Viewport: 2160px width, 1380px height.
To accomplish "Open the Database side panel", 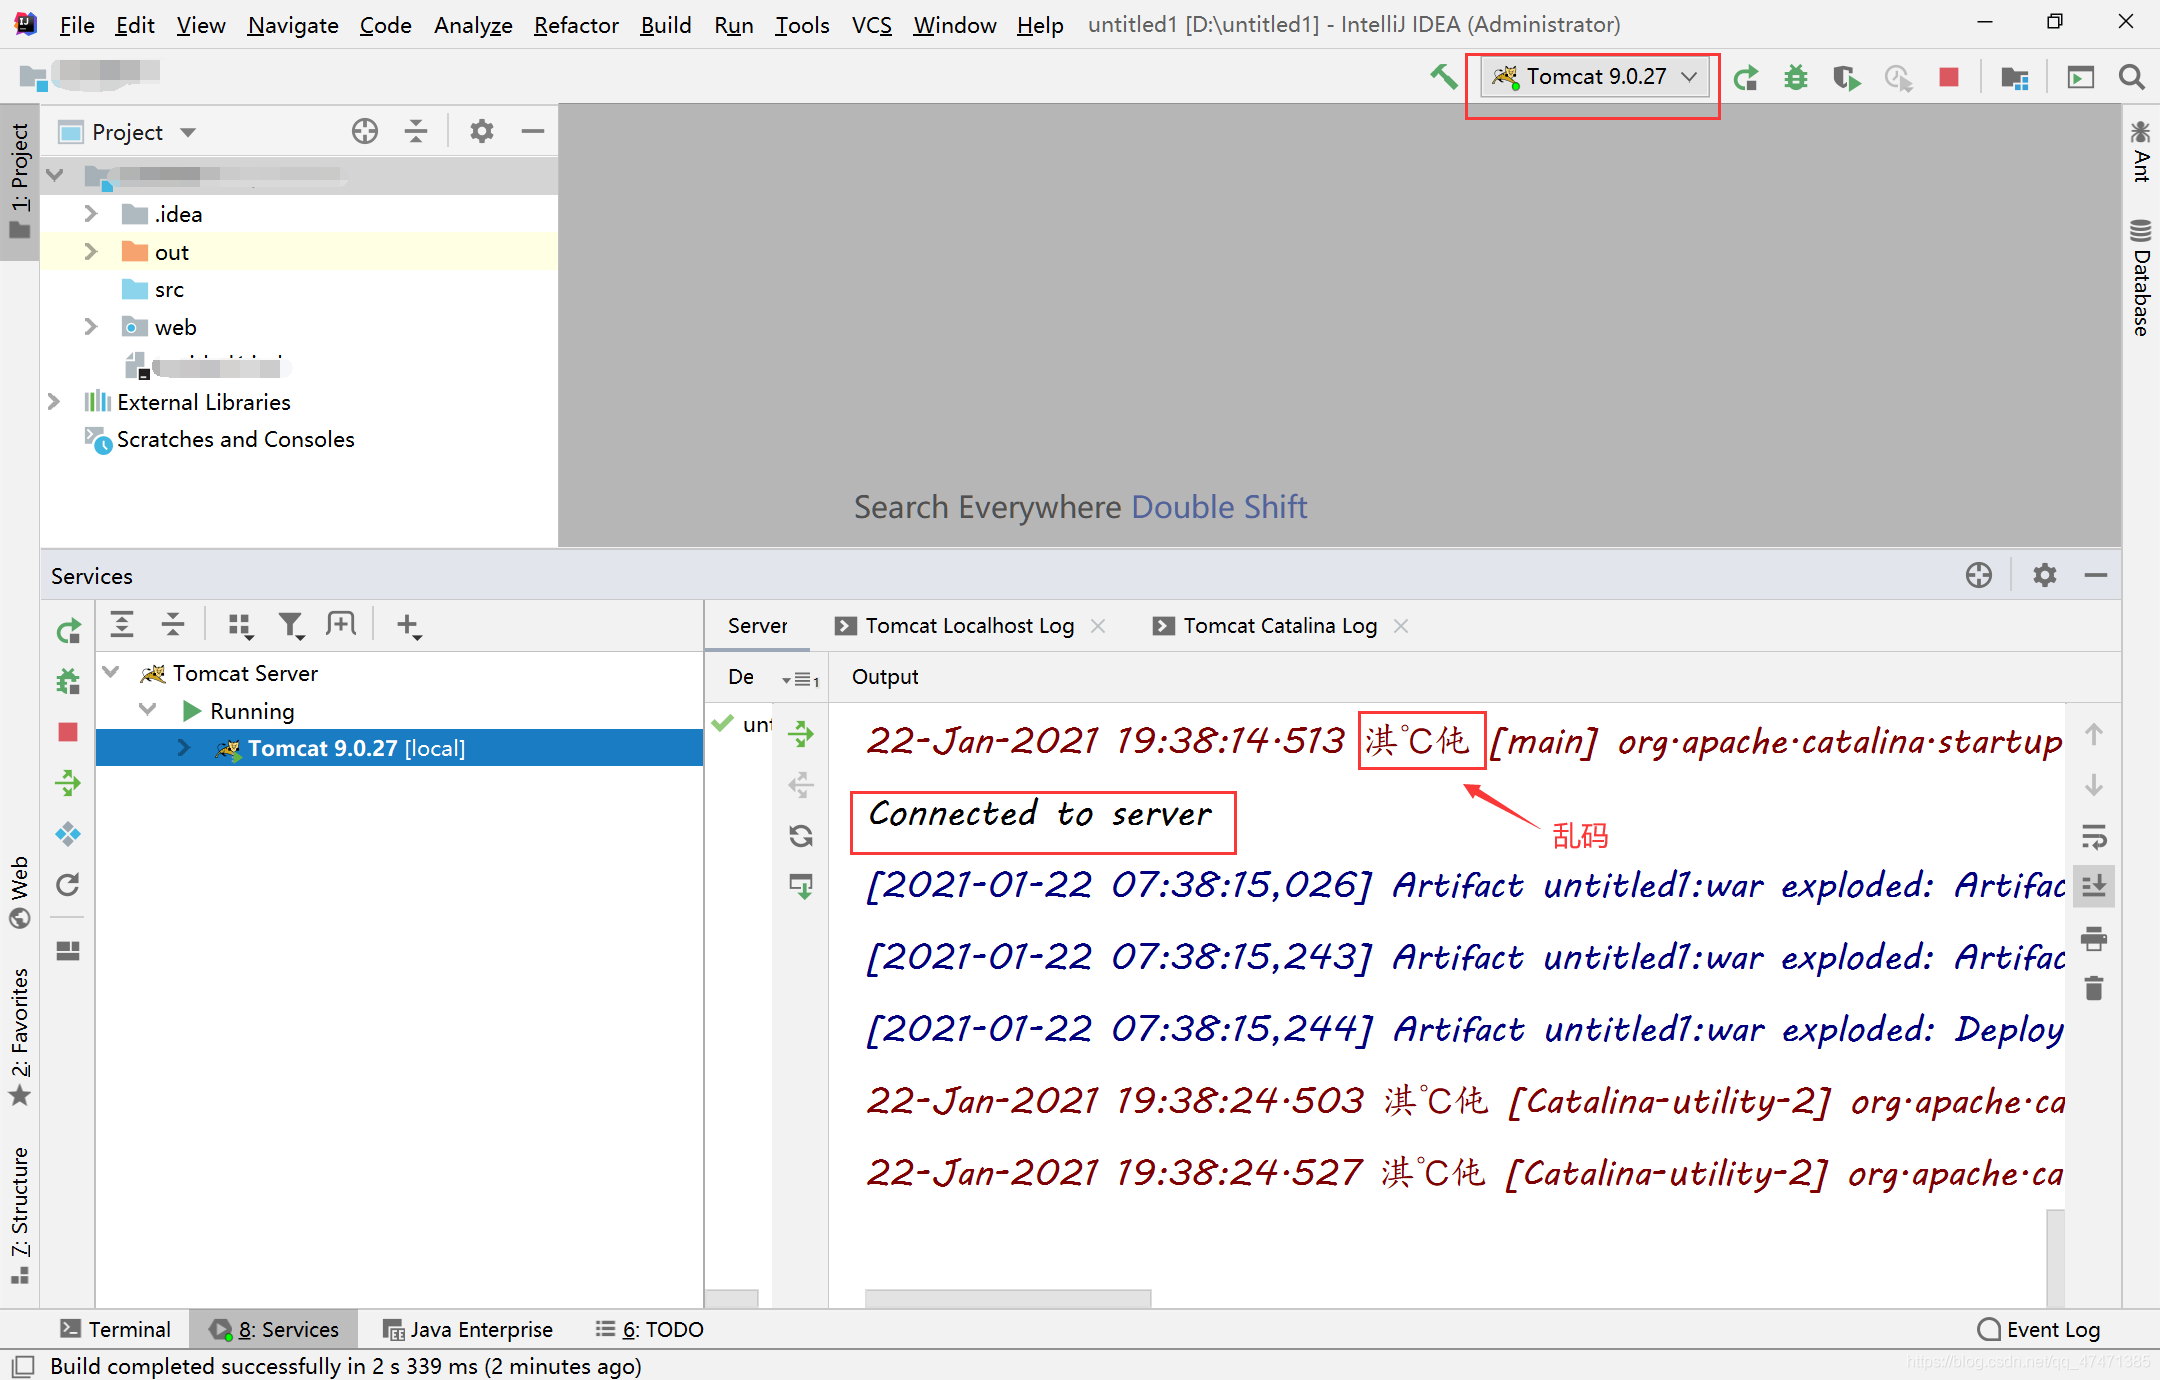I will tap(2140, 278).
